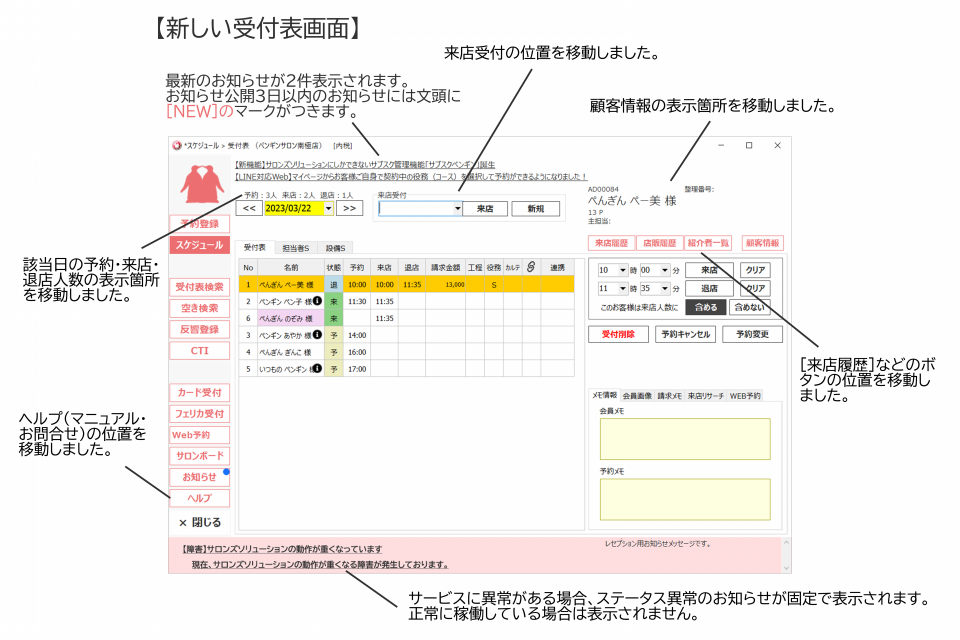Viewport: 960px width, 640px height.
Task: Open the arrival minute dropdown showing 00
Action: click(x=665, y=270)
